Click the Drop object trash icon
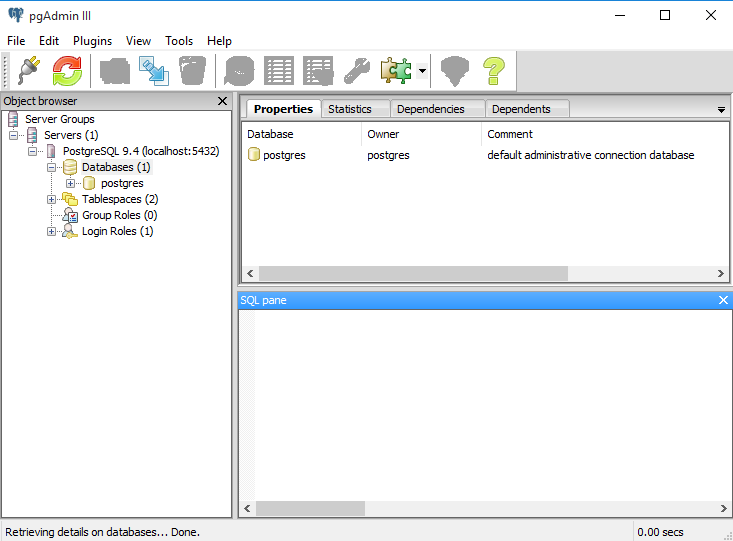Viewport: 733px width, 541px height. 193,71
